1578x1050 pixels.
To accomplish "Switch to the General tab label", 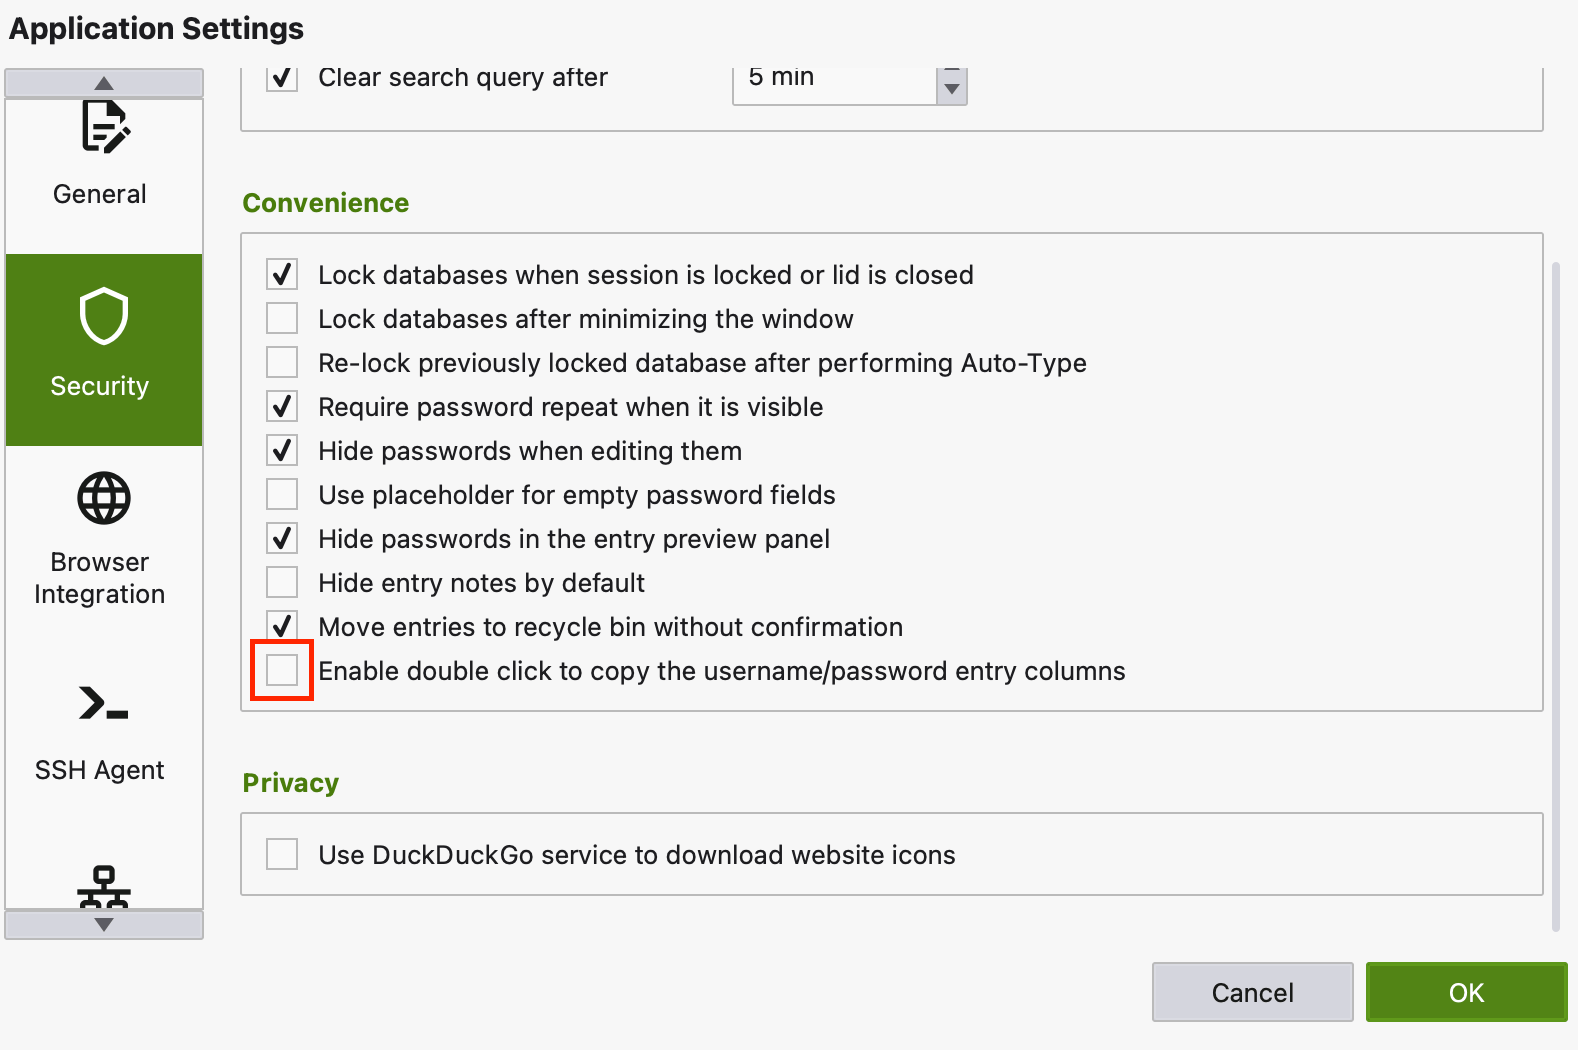I will [x=100, y=194].
